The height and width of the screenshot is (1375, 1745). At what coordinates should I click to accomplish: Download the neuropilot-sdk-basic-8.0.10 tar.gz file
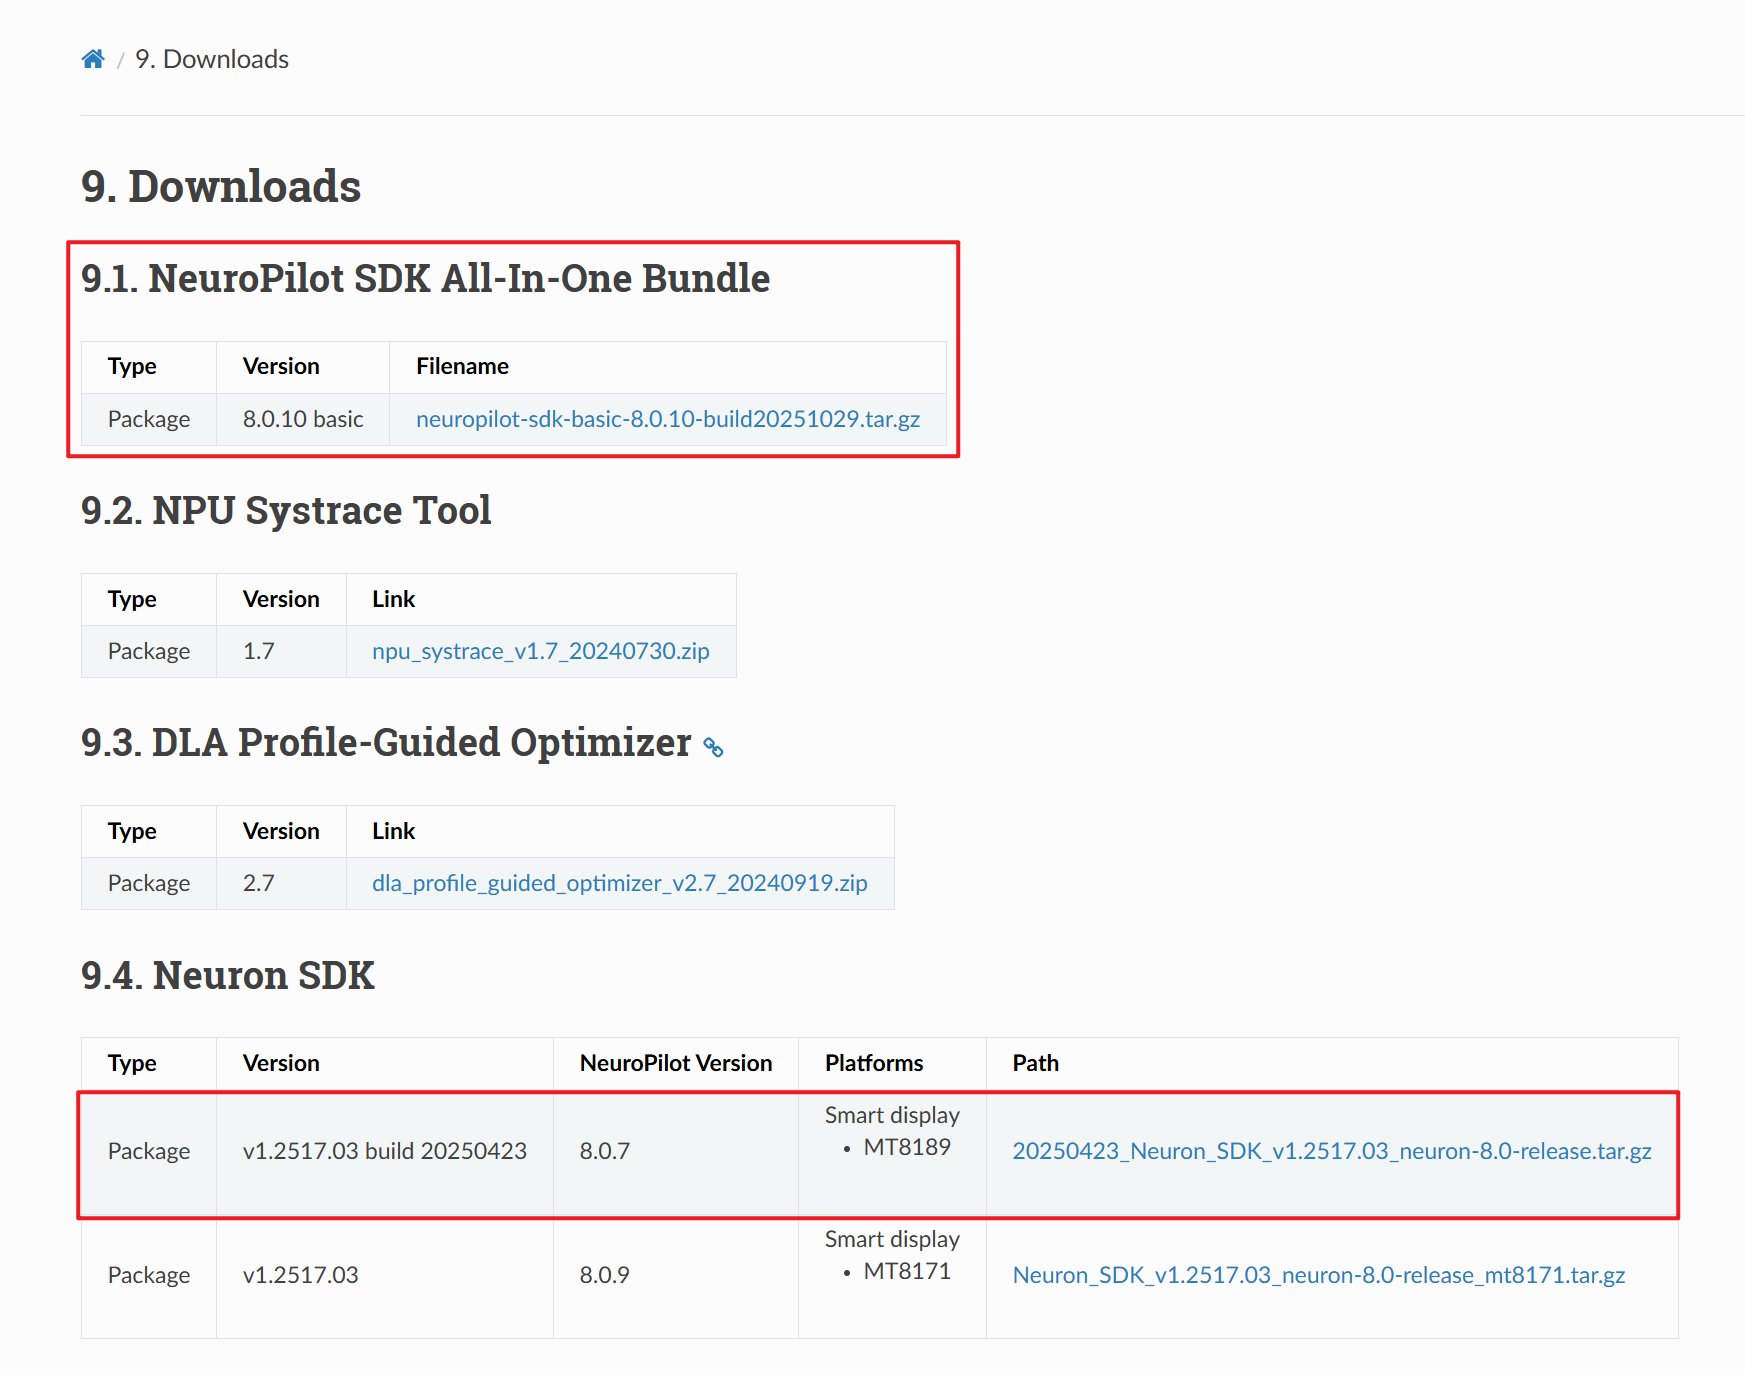click(667, 419)
